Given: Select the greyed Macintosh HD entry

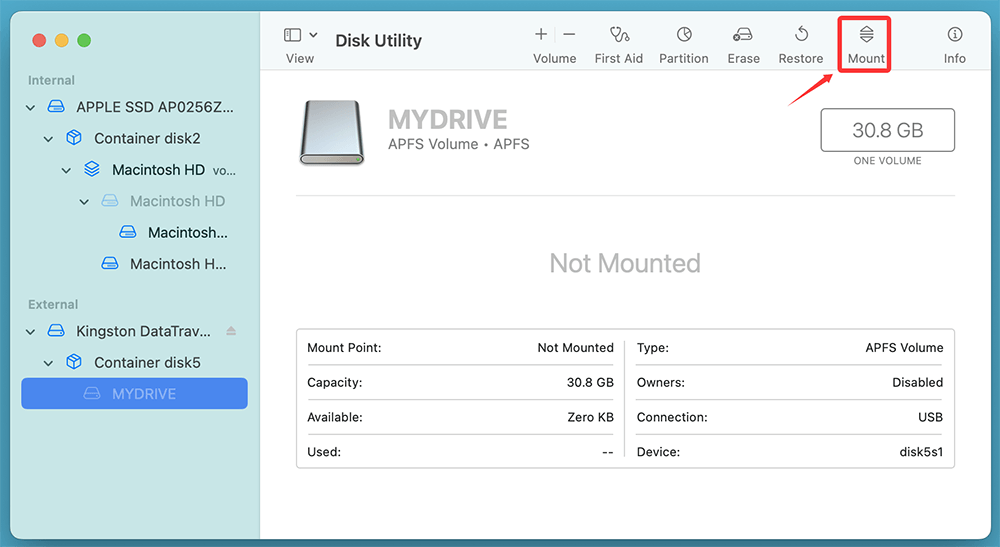Looking at the screenshot, I should tap(177, 201).
